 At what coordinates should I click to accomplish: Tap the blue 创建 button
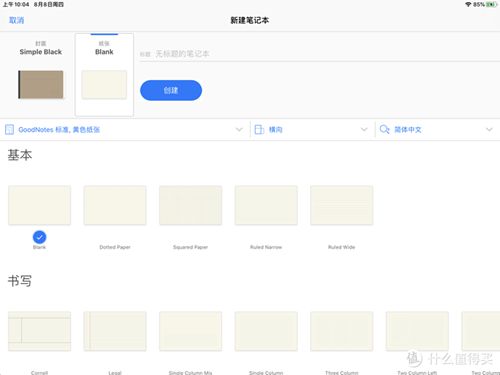[171, 90]
